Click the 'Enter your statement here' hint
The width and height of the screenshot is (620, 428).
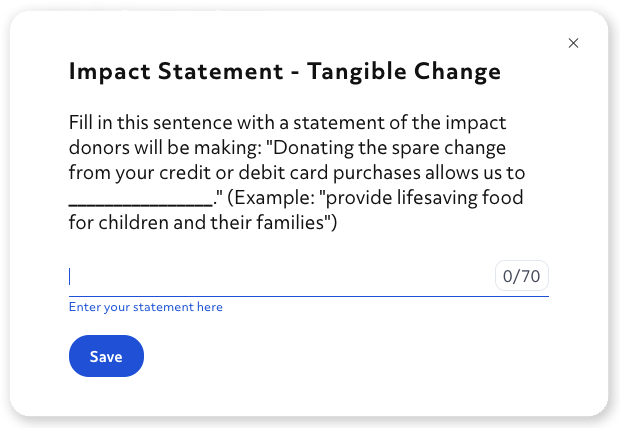point(146,307)
